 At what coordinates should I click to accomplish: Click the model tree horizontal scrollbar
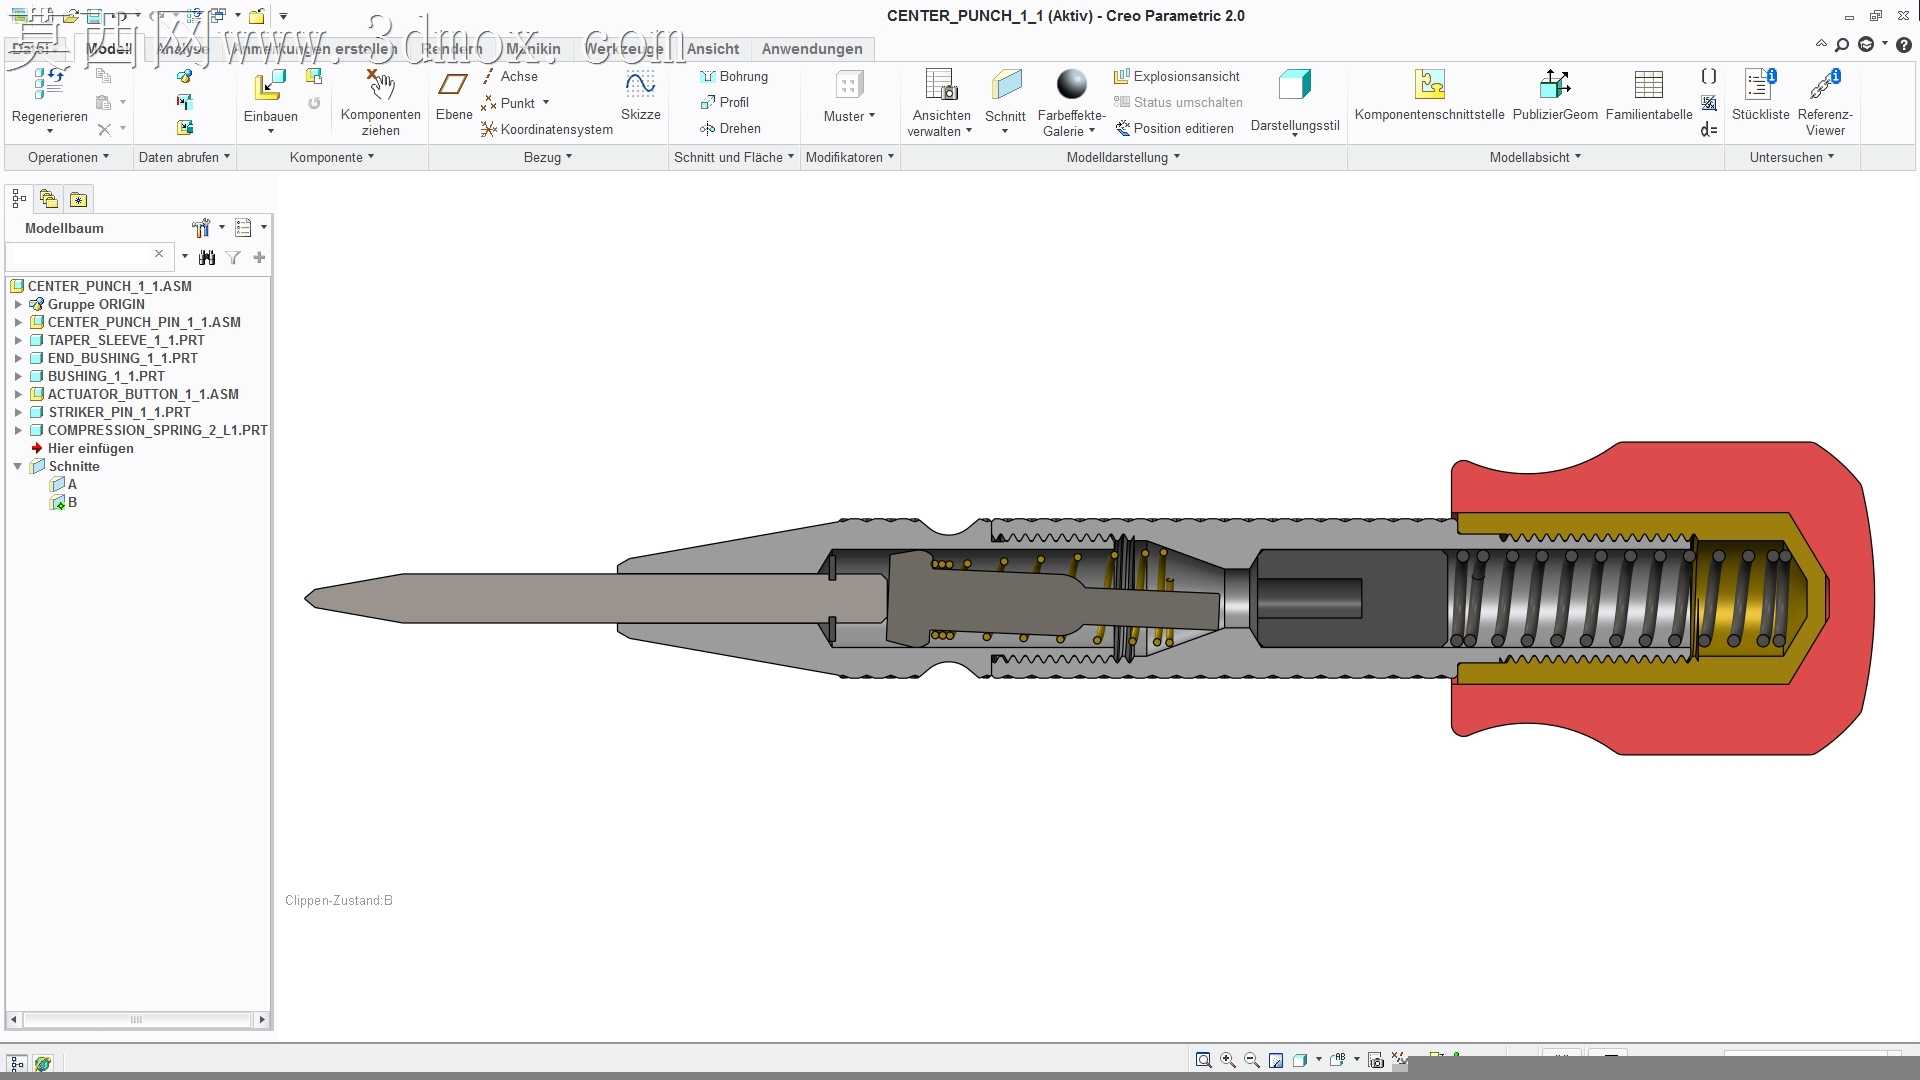pos(137,1020)
